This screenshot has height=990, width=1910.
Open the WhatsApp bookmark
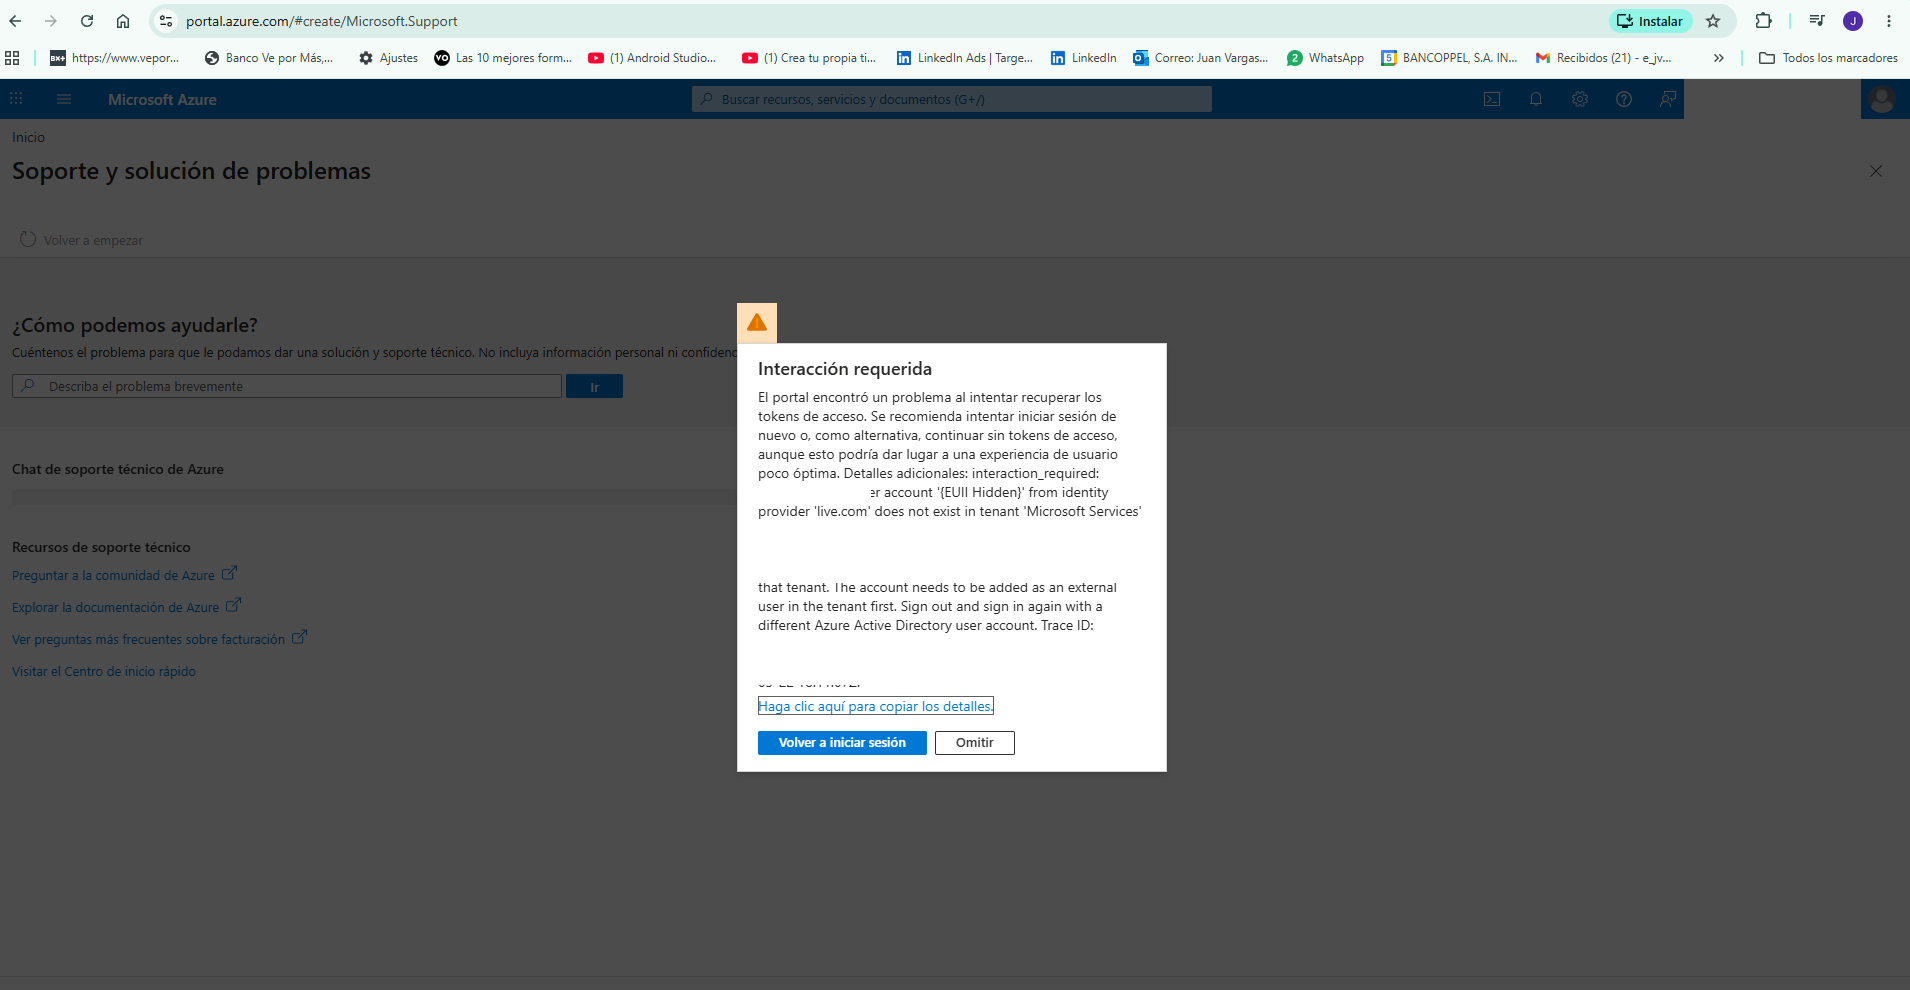pyautogui.click(x=1325, y=58)
